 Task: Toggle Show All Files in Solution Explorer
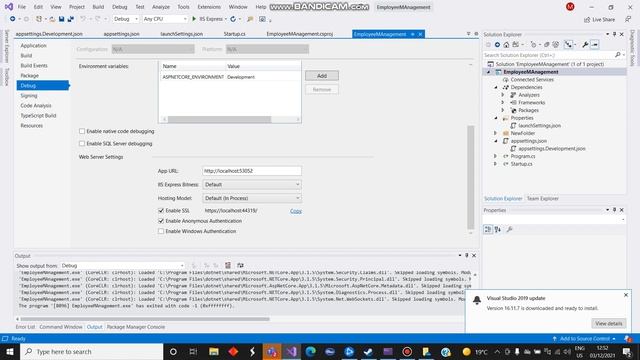[556, 44]
